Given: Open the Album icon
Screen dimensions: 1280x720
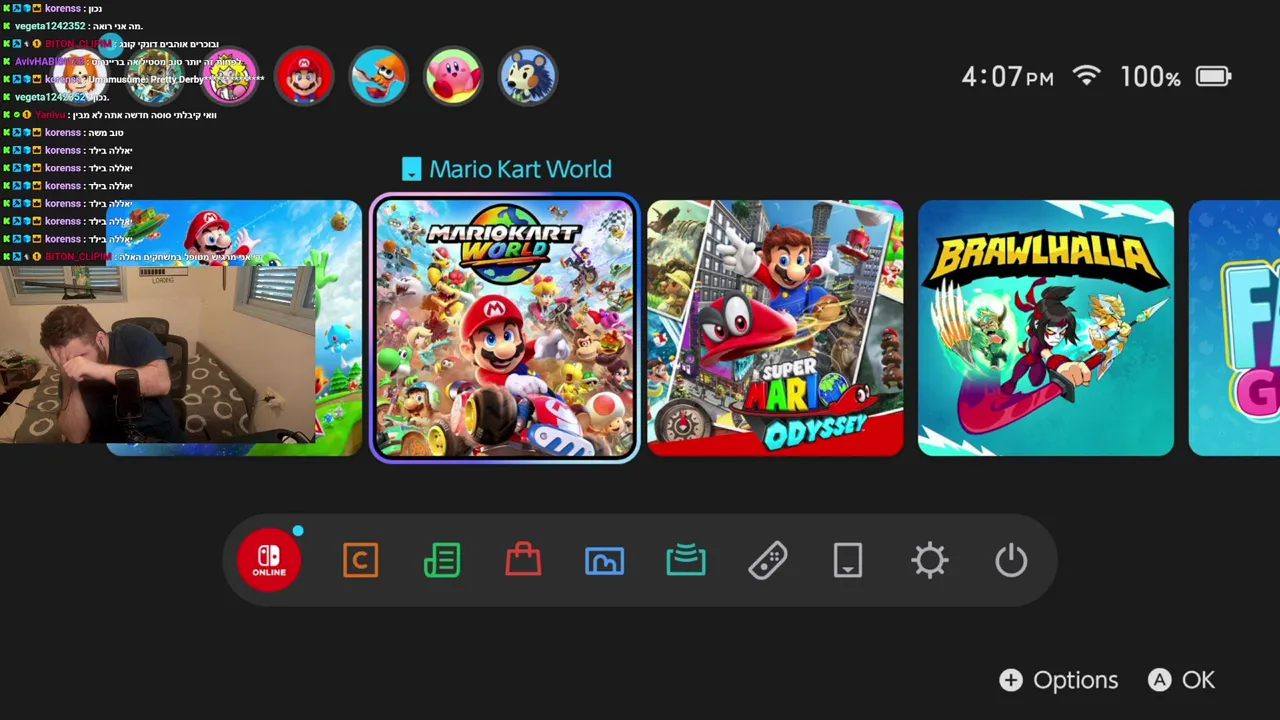Looking at the screenshot, I should coord(604,561).
